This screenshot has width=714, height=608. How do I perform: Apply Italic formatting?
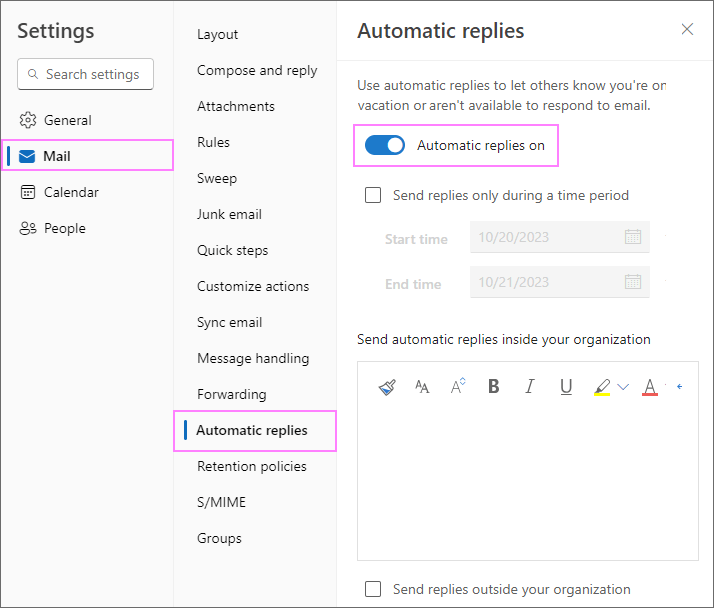coord(530,387)
